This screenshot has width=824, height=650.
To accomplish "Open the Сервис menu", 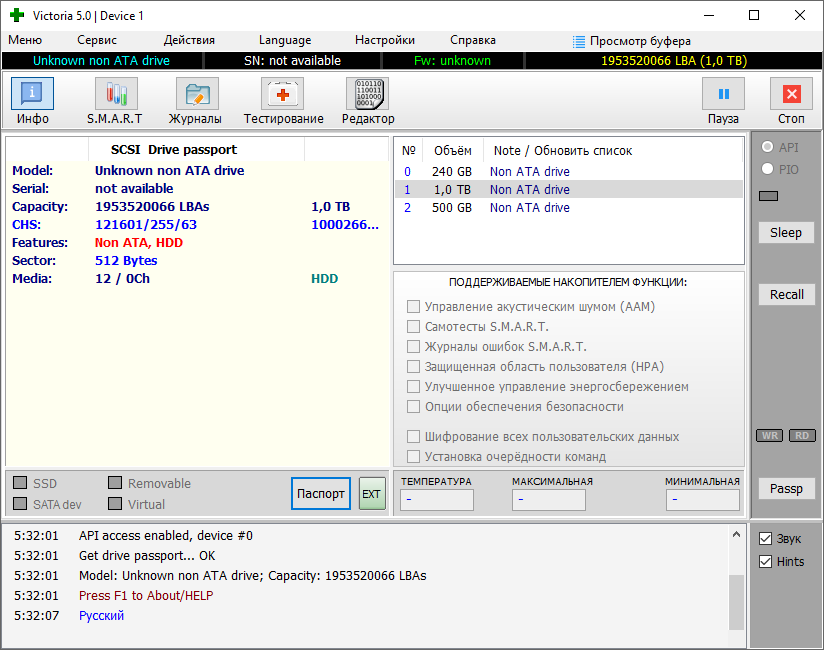I will [x=97, y=40].
